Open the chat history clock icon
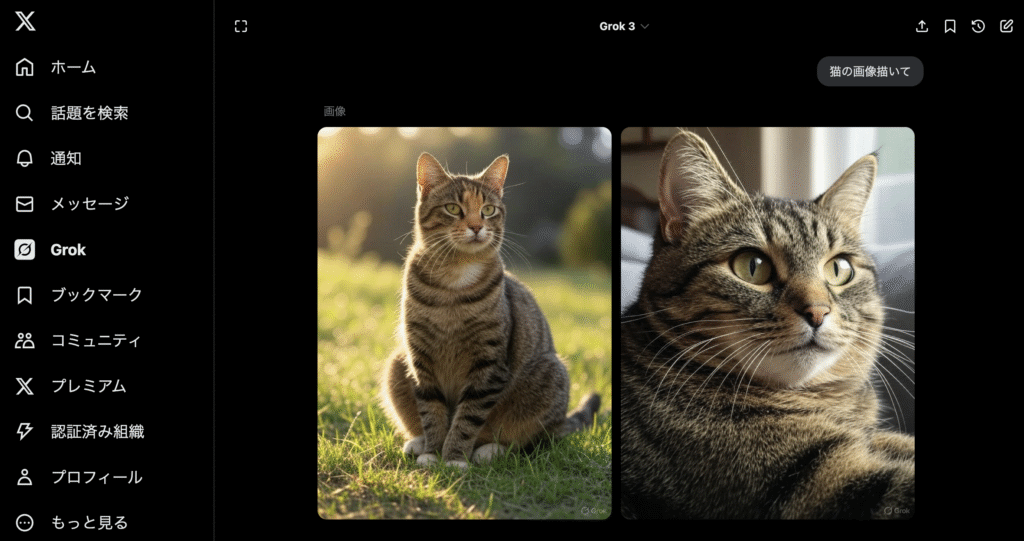Image resolution: width=1024 pixels, height=541 pixels. click(x=978, y=26)
